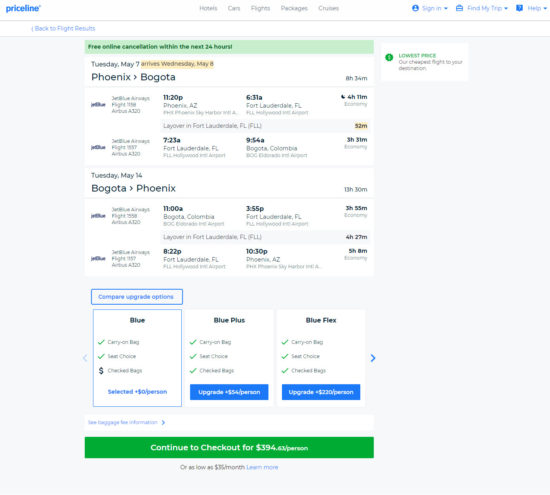Go to the Cruises tab
The width and height of the screenshot is (550, 495).
(x=329, y=8)
